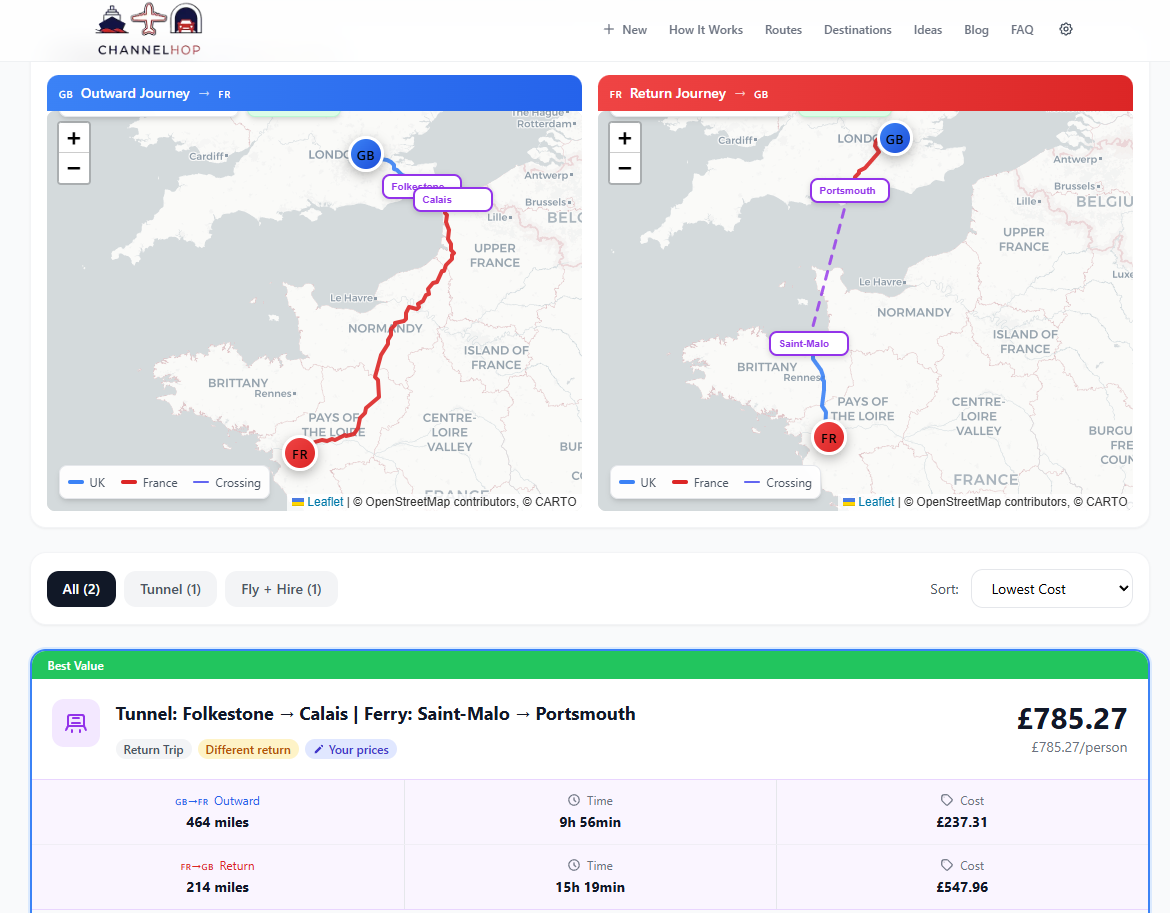Zoom in on the Return Journey map

[x=624, y=137]
